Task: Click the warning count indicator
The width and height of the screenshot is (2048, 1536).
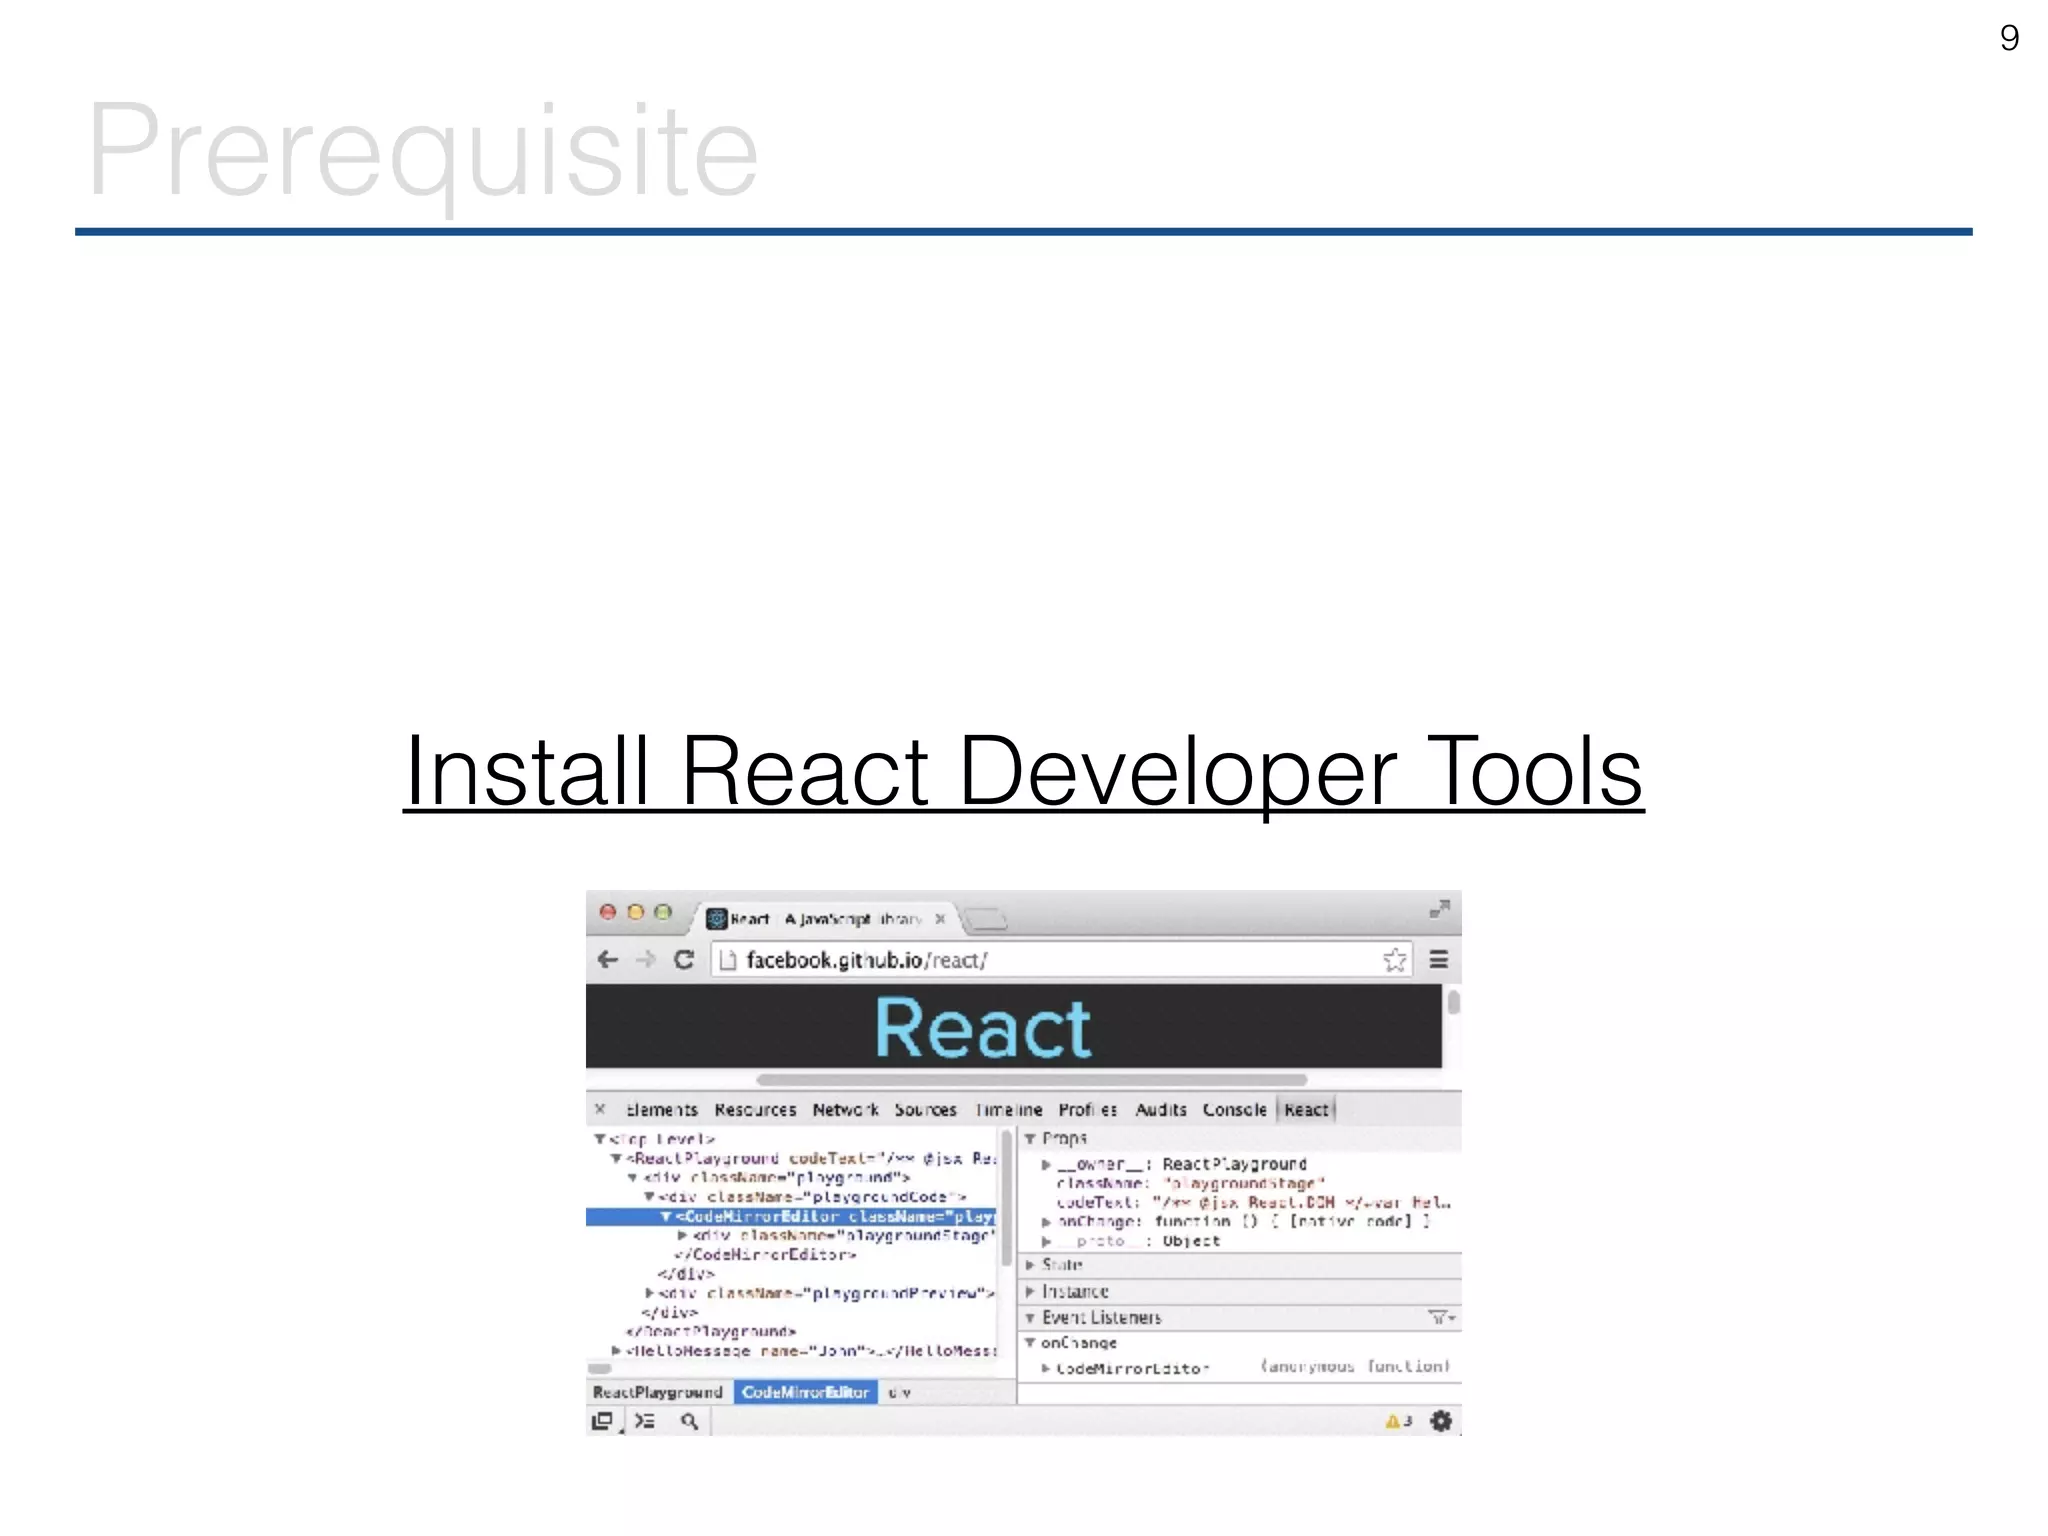Action: click(1398, 1421)
